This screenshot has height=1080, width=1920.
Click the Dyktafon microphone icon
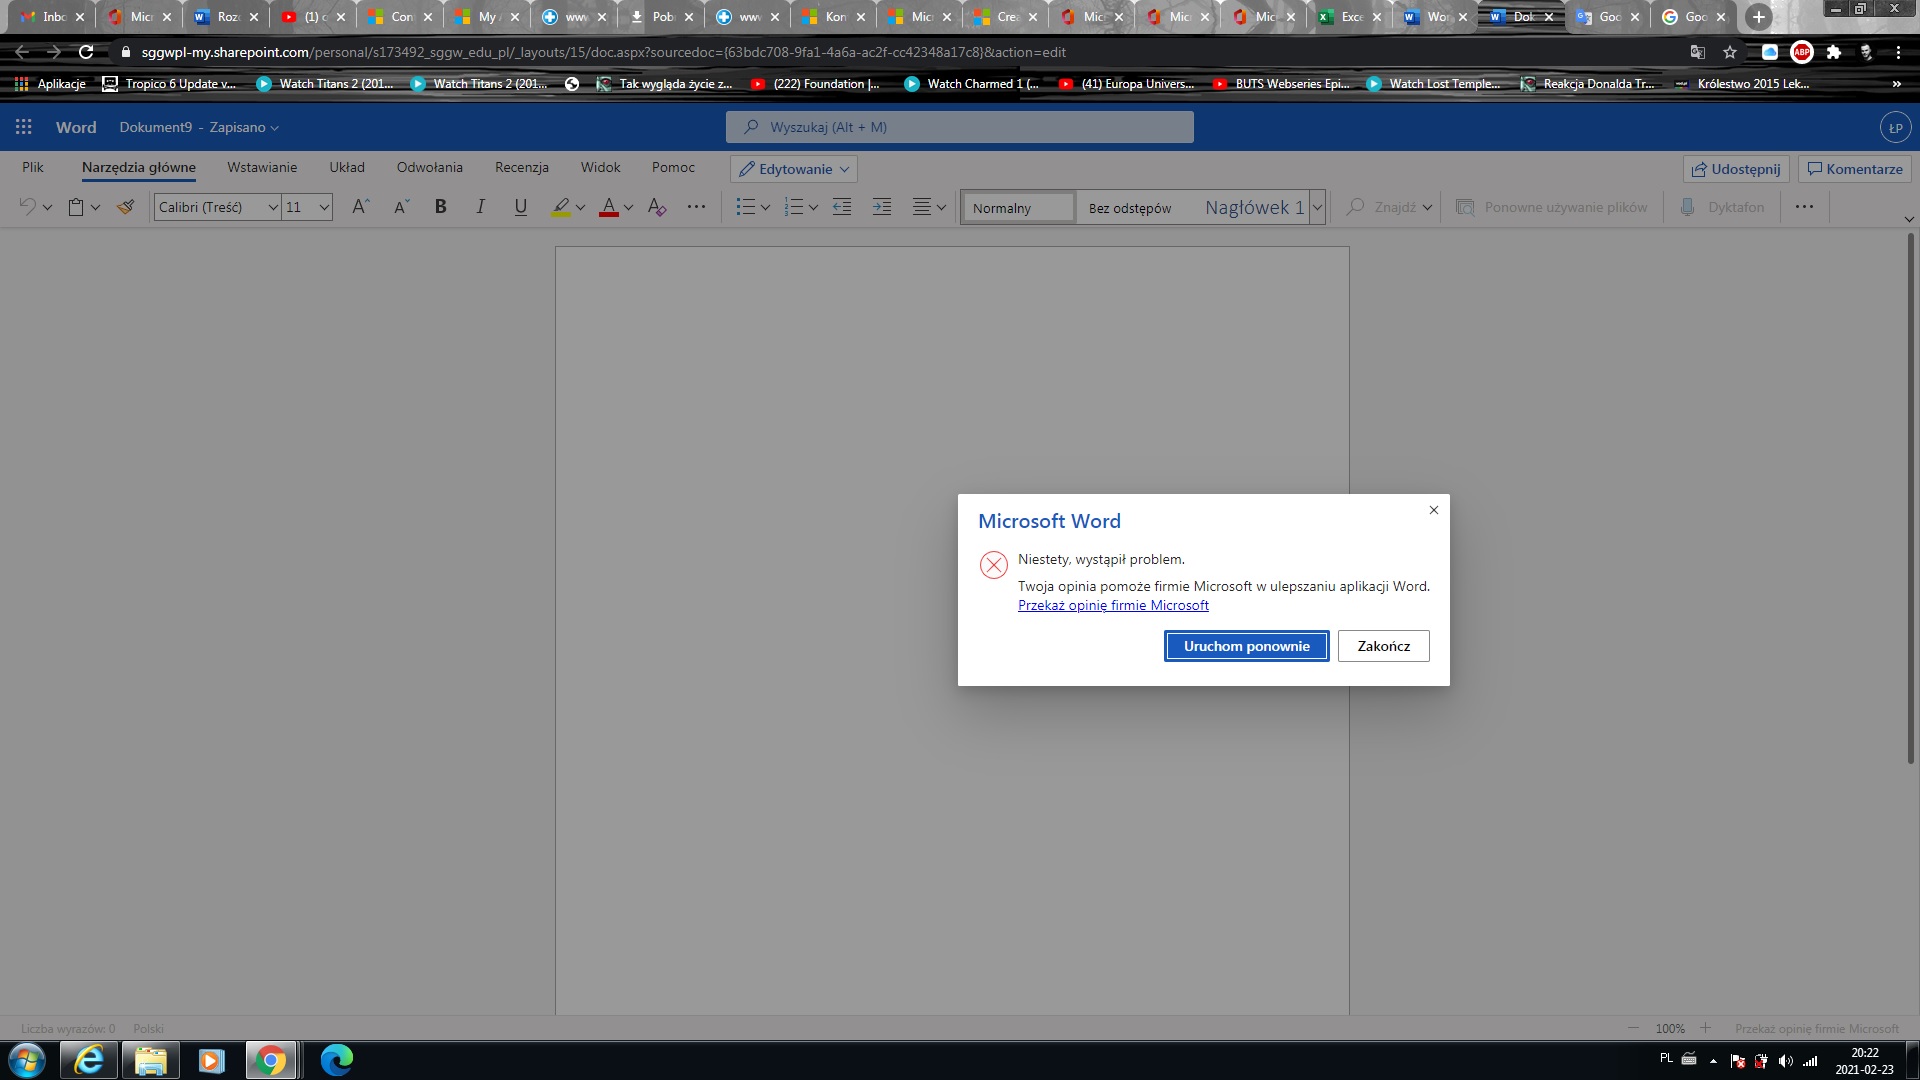coord(1688,207)
